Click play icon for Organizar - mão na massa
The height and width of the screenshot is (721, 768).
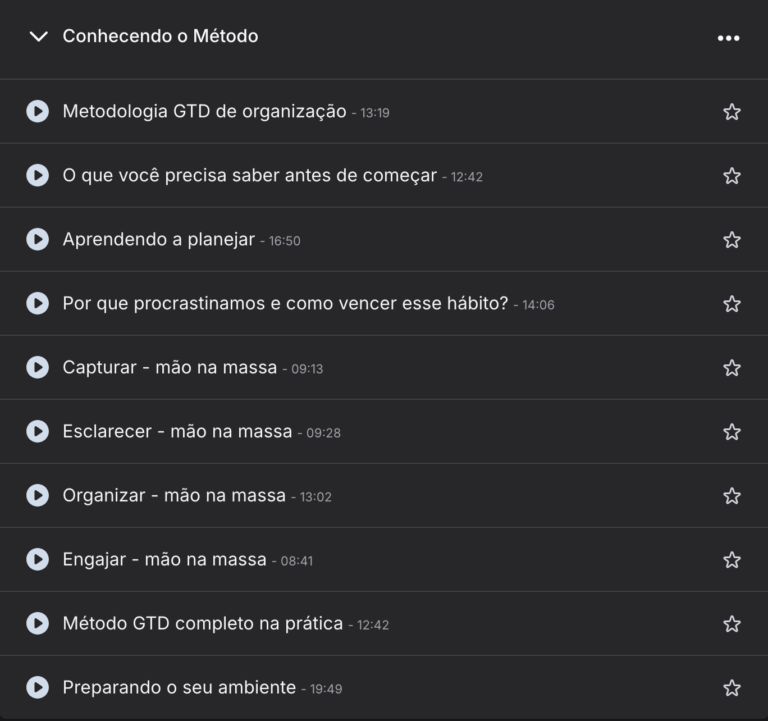37,495
